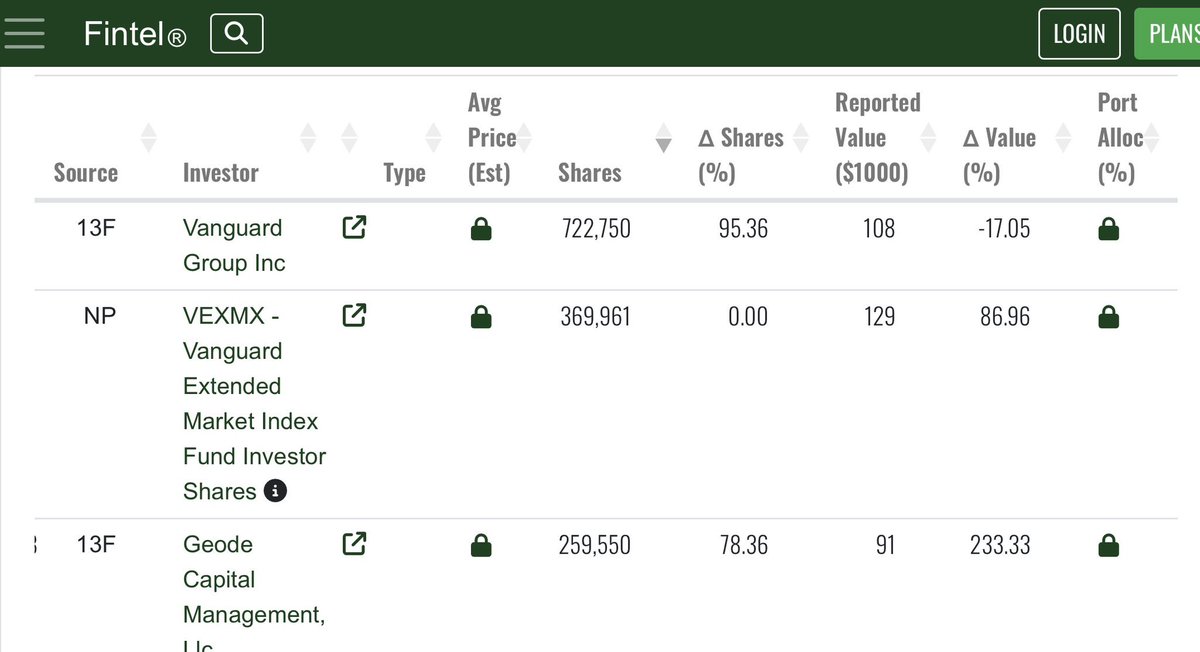This screenshot has width=1200, height=652.
Task: Sort by Δ Shares (%) column arrows
Action: 800,138
